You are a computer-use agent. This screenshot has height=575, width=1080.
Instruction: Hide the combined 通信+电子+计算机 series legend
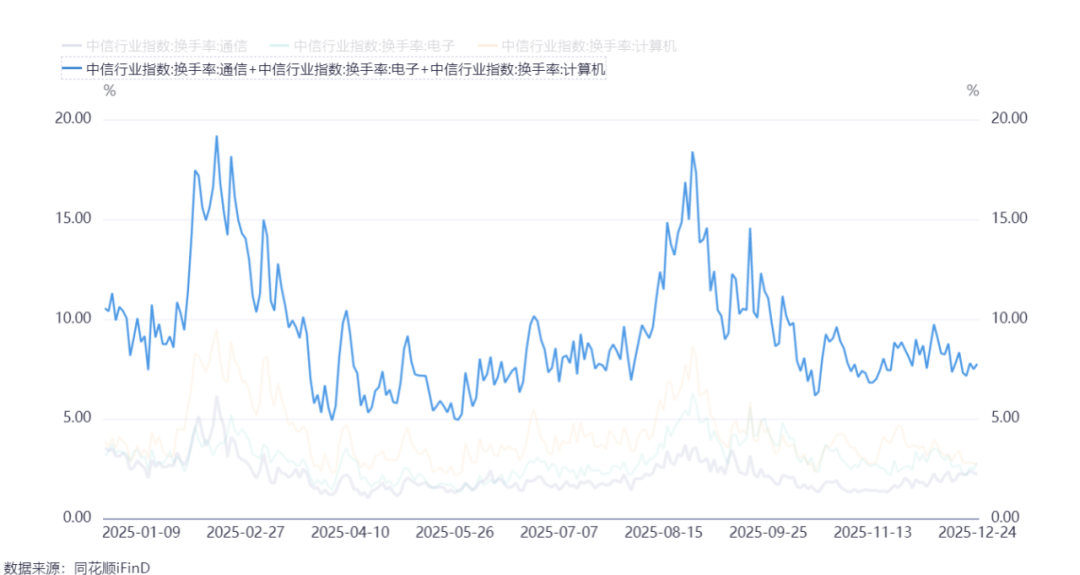[334, 69]
